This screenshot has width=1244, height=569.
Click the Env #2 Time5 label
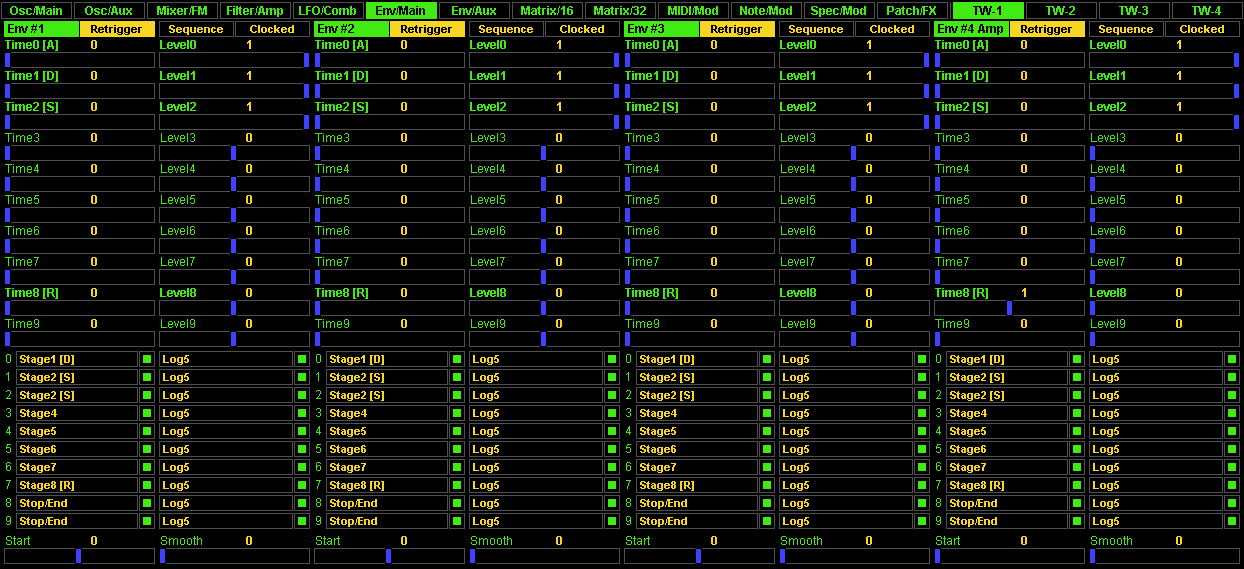click(x=332, y=200)
